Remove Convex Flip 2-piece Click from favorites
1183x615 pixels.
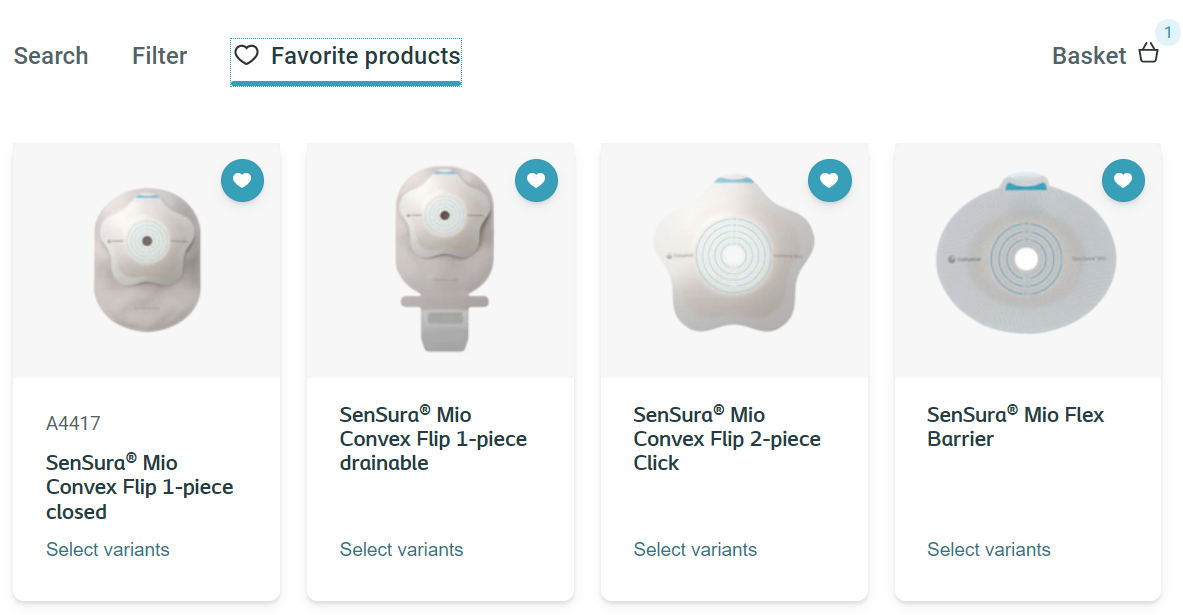click(829, 181)
